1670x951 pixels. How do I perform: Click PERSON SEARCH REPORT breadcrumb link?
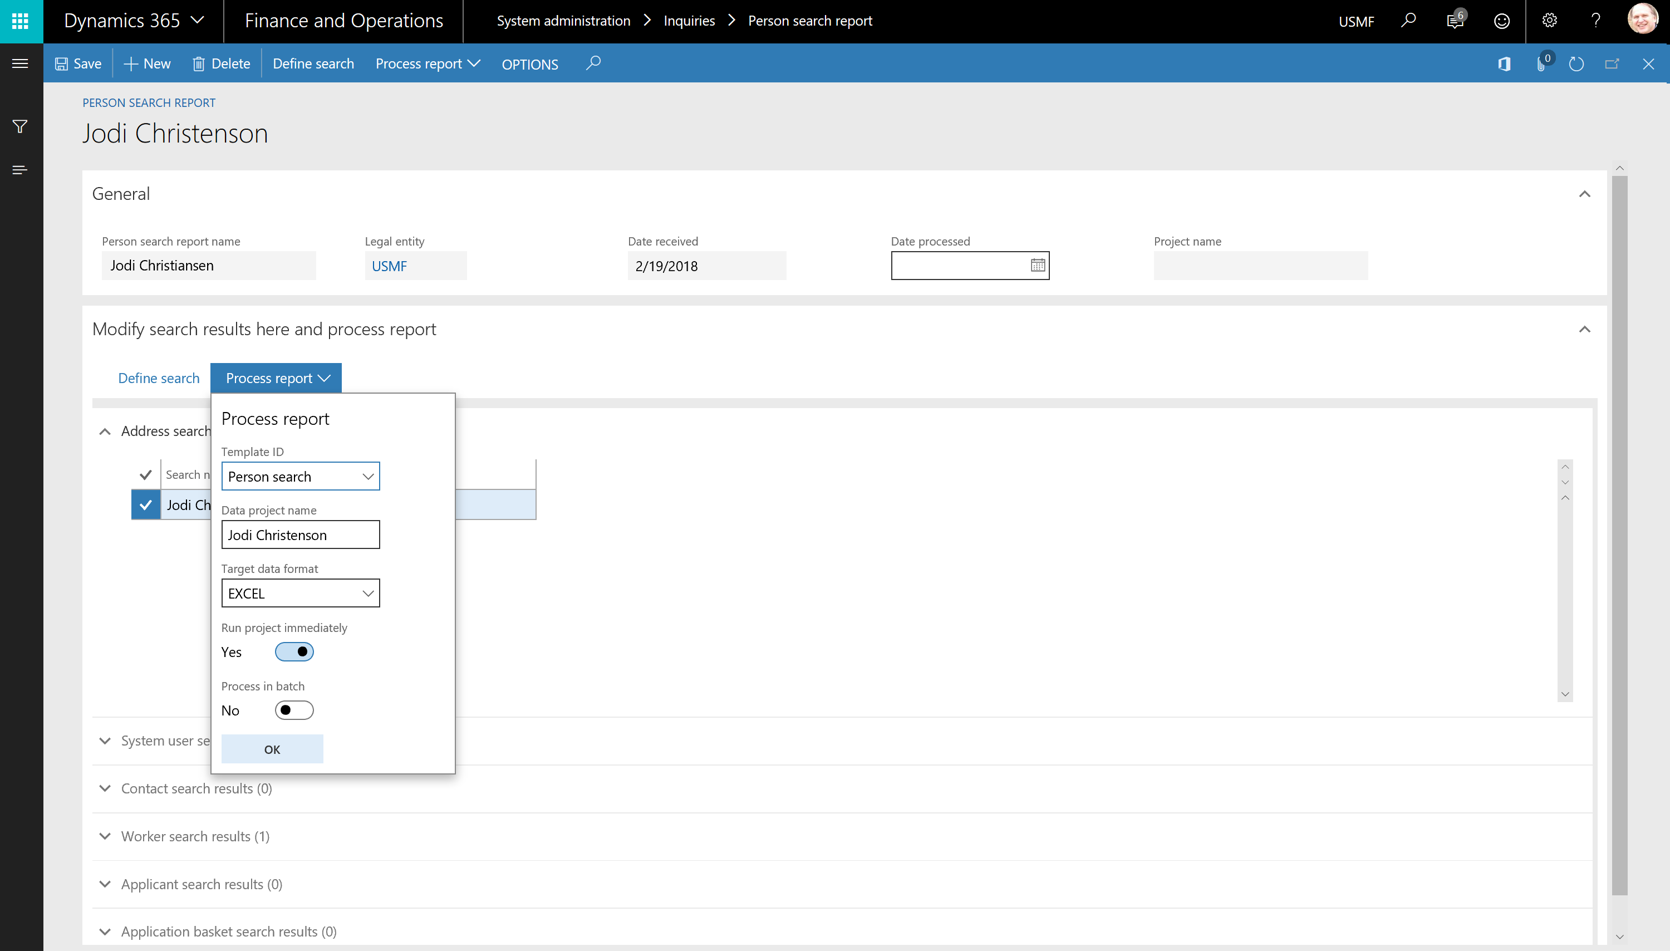(149, 102)
